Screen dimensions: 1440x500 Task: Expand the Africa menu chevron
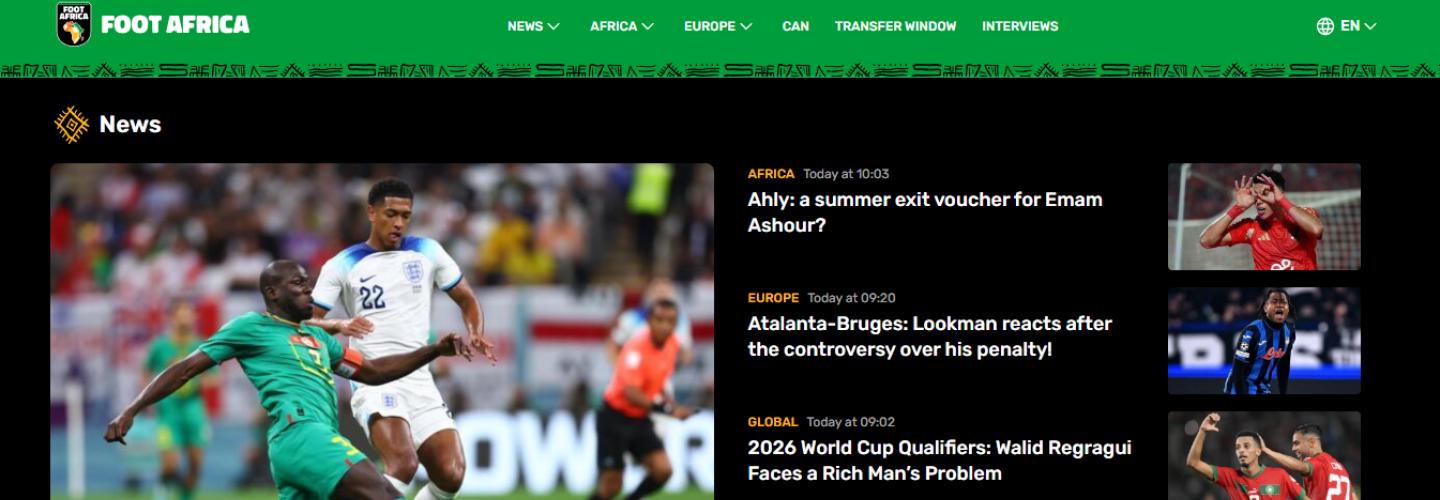648,26
